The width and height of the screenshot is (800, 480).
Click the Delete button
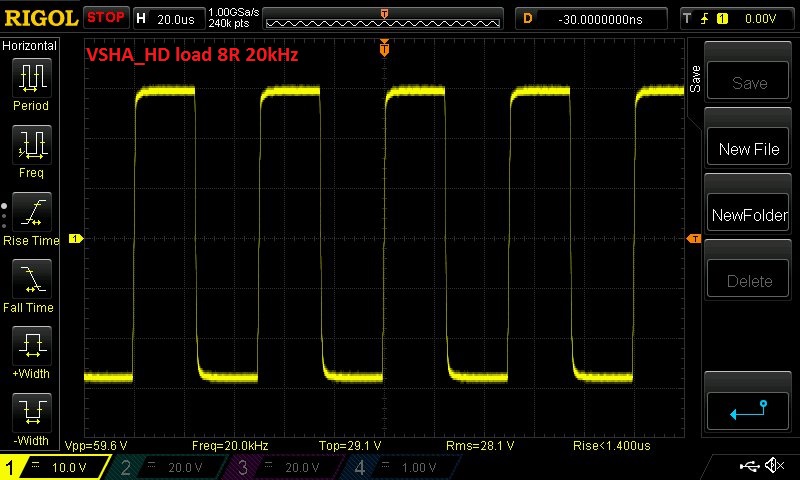(748, 279)
